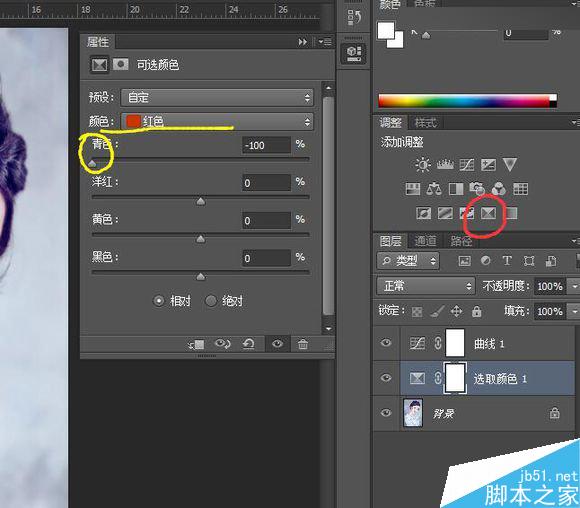Switch to the 样式 styles tab

[x=425, y=122]
